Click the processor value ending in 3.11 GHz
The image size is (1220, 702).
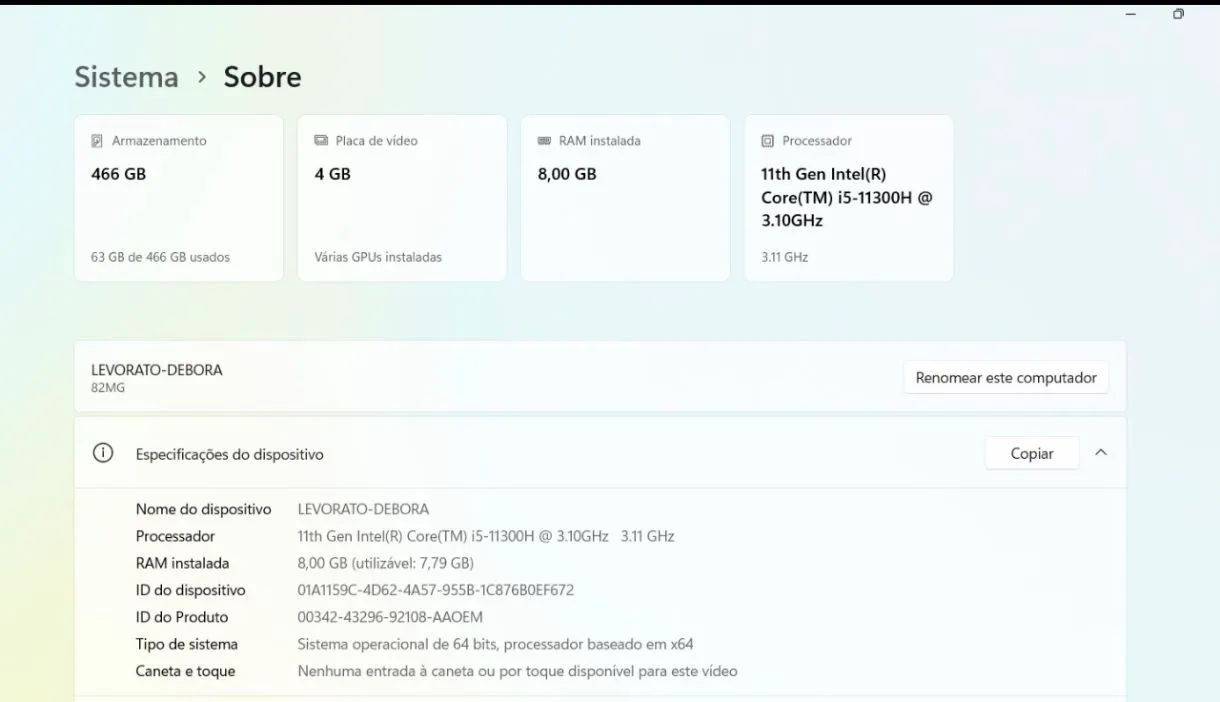[486, 536]
